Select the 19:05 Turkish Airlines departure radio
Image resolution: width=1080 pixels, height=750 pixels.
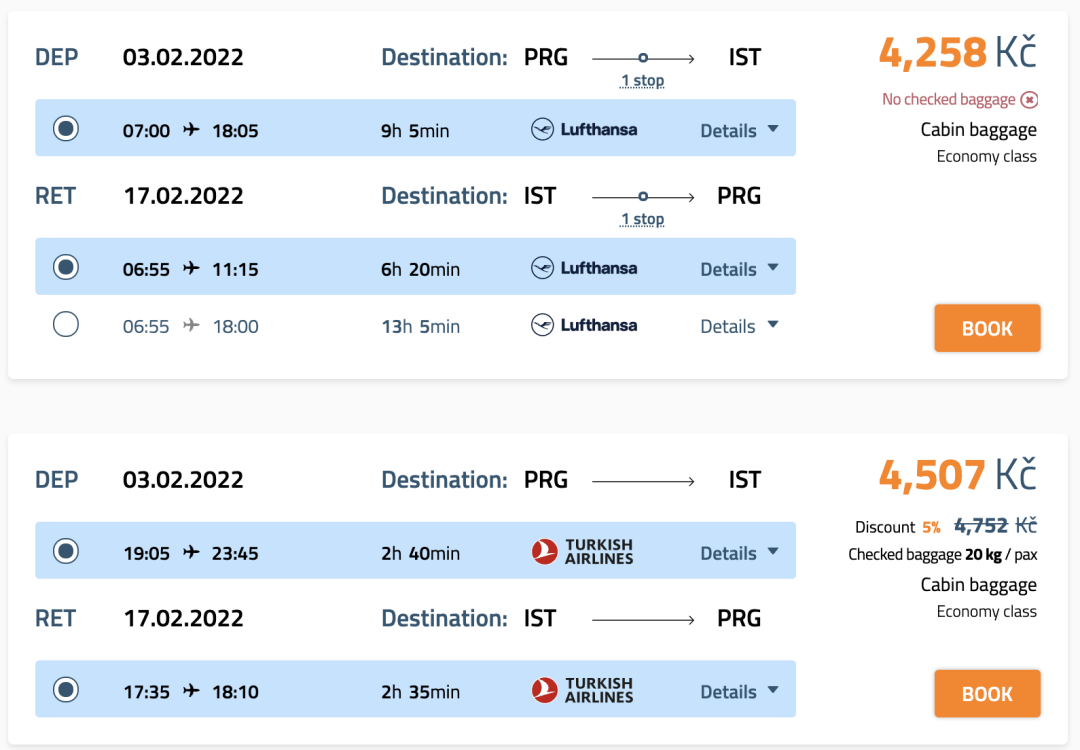tap(66, 551)
